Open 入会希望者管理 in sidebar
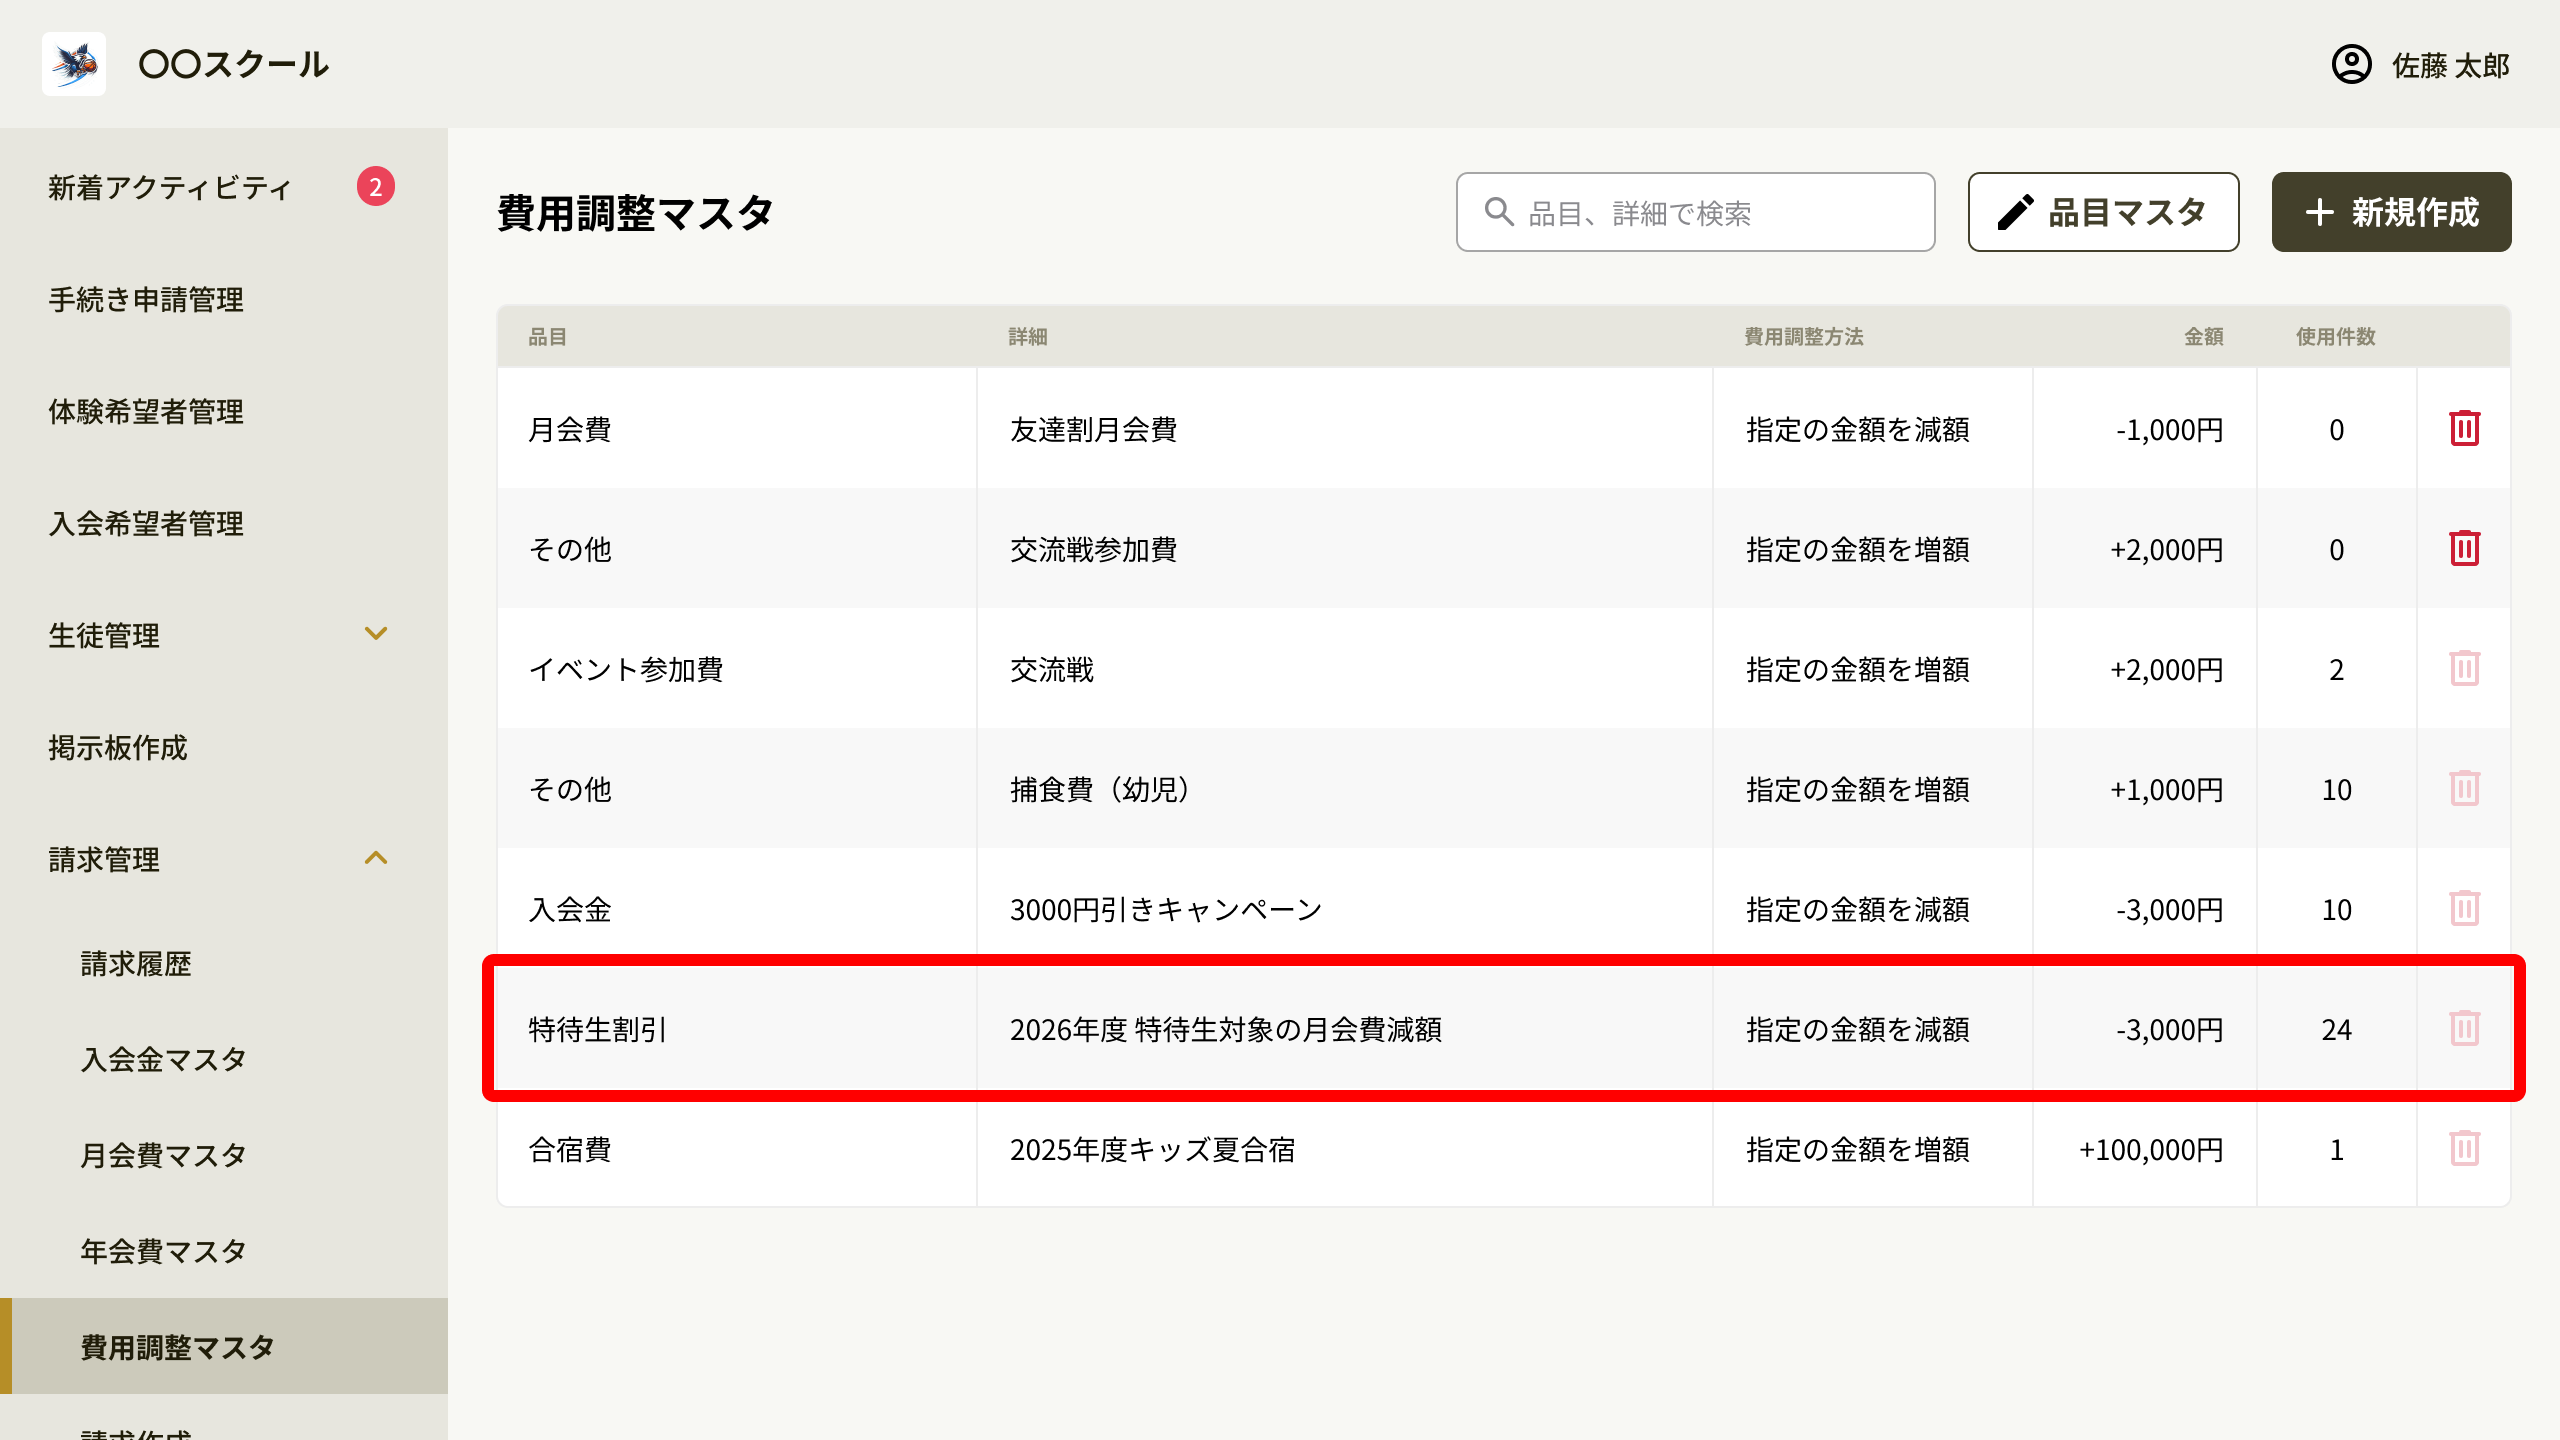The width and height of the screenshot is (2560, 1440). coord(224,524)
